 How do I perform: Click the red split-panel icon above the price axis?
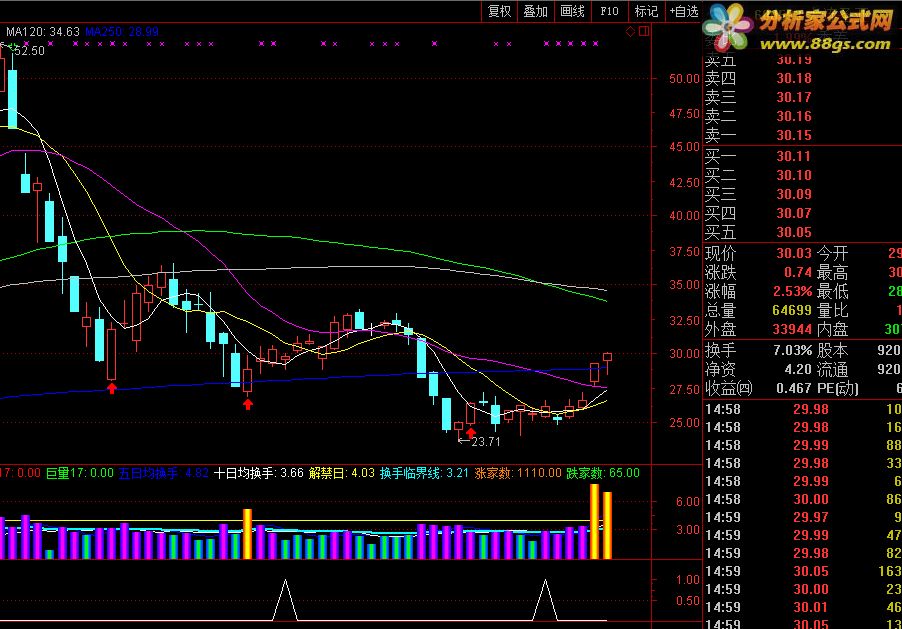[644, 31]
